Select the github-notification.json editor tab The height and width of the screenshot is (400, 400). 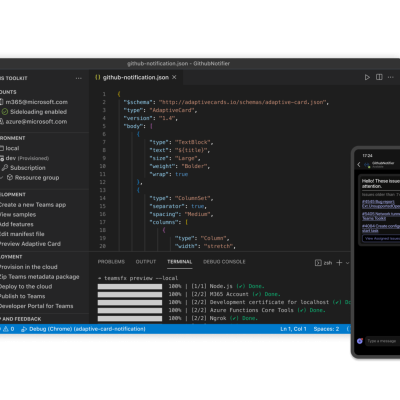(136, 77)
